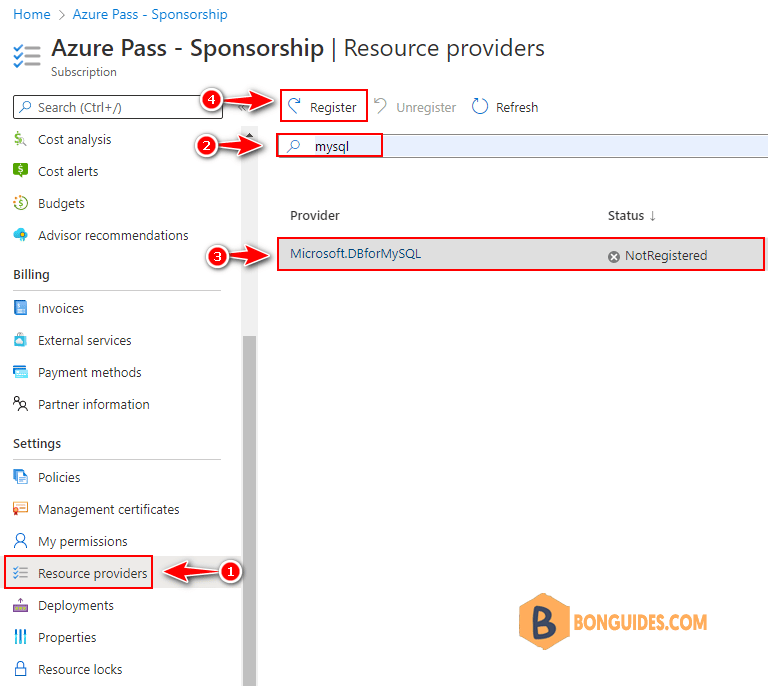Open the Properties sidebar item
Screen dimensions: 768x687
[67, 637]
